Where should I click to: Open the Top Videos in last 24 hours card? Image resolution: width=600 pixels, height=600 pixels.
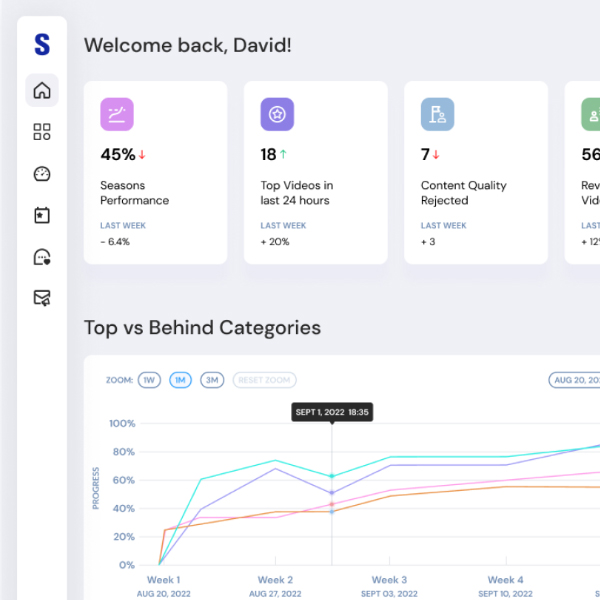click(315, 173)
